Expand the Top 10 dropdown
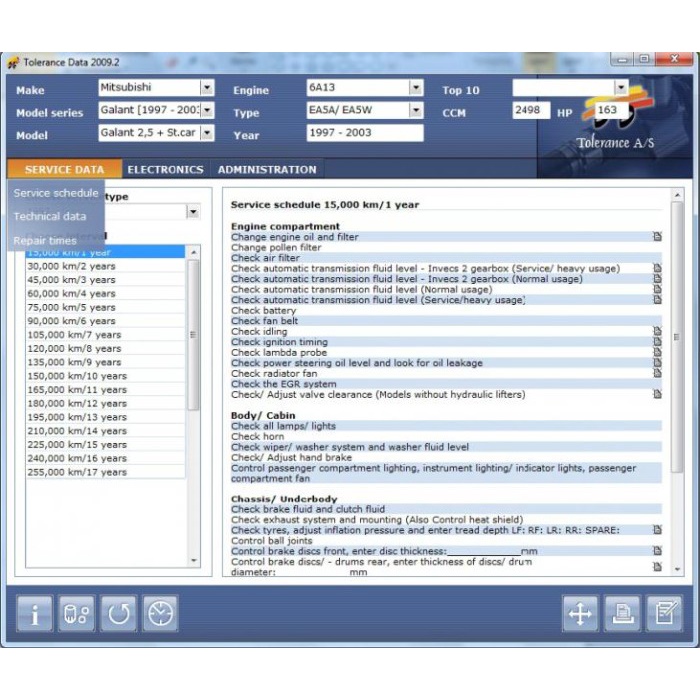700x700 pixels. coord(621,88)
